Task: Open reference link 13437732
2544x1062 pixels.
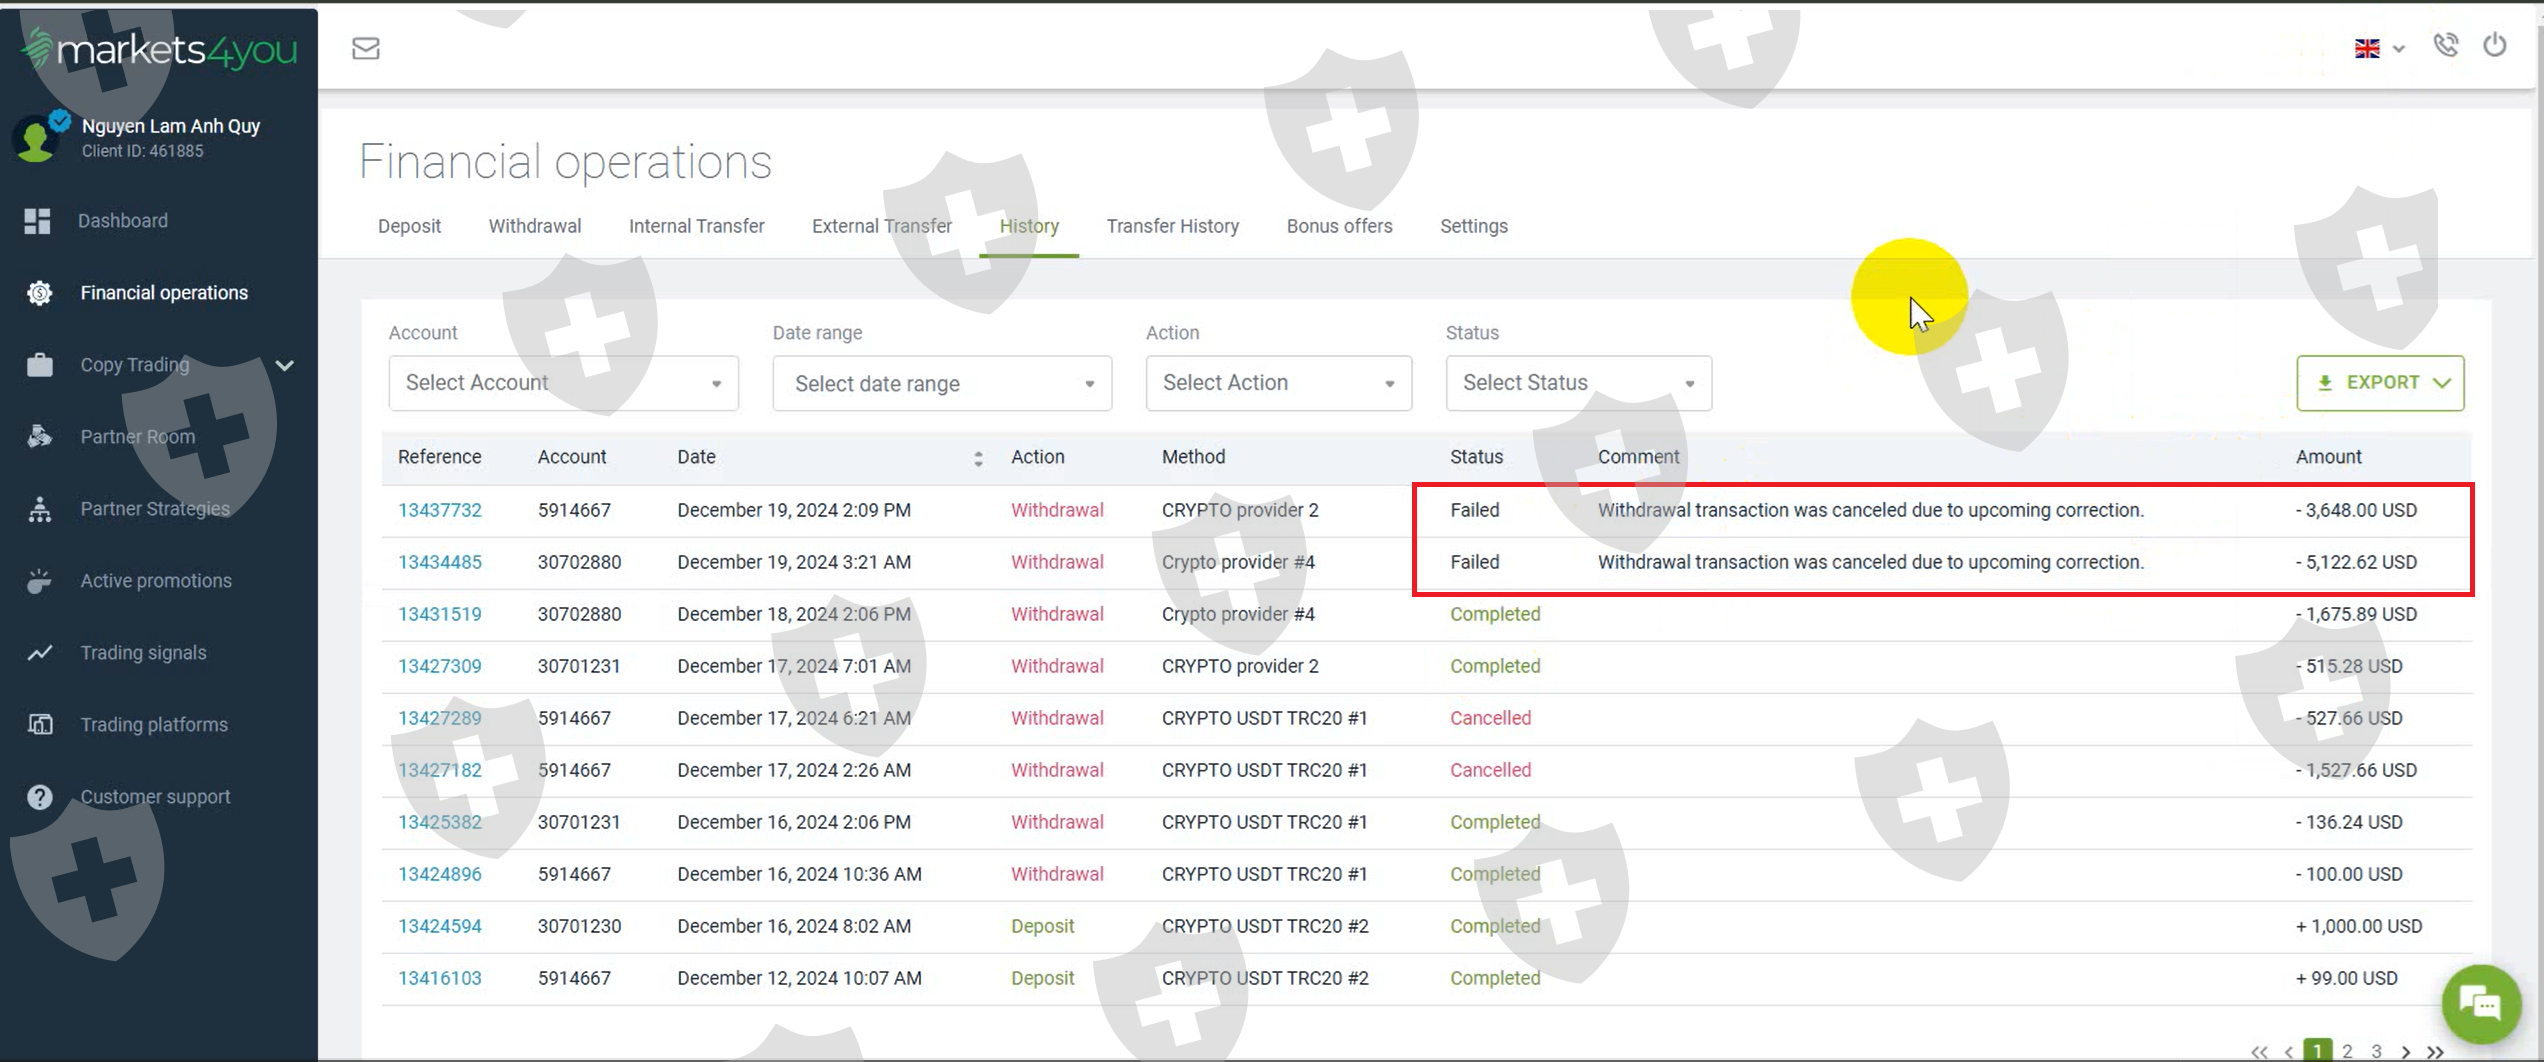Action: tap(440, 510)
